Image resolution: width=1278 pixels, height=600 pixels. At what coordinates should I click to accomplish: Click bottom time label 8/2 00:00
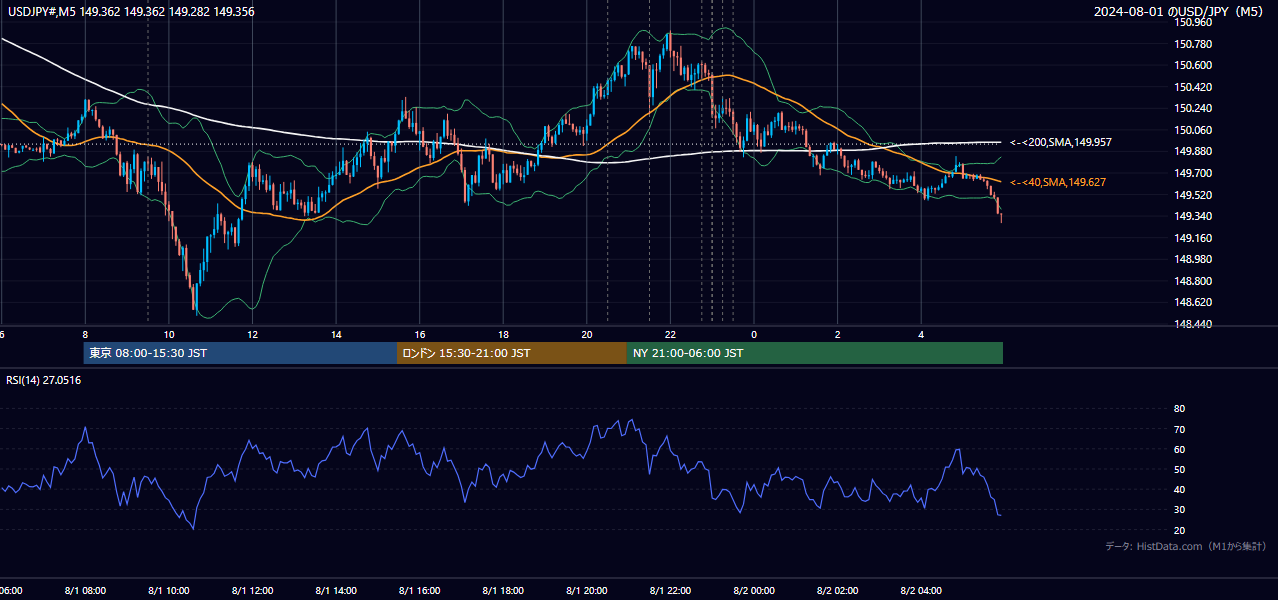point(754,591)
